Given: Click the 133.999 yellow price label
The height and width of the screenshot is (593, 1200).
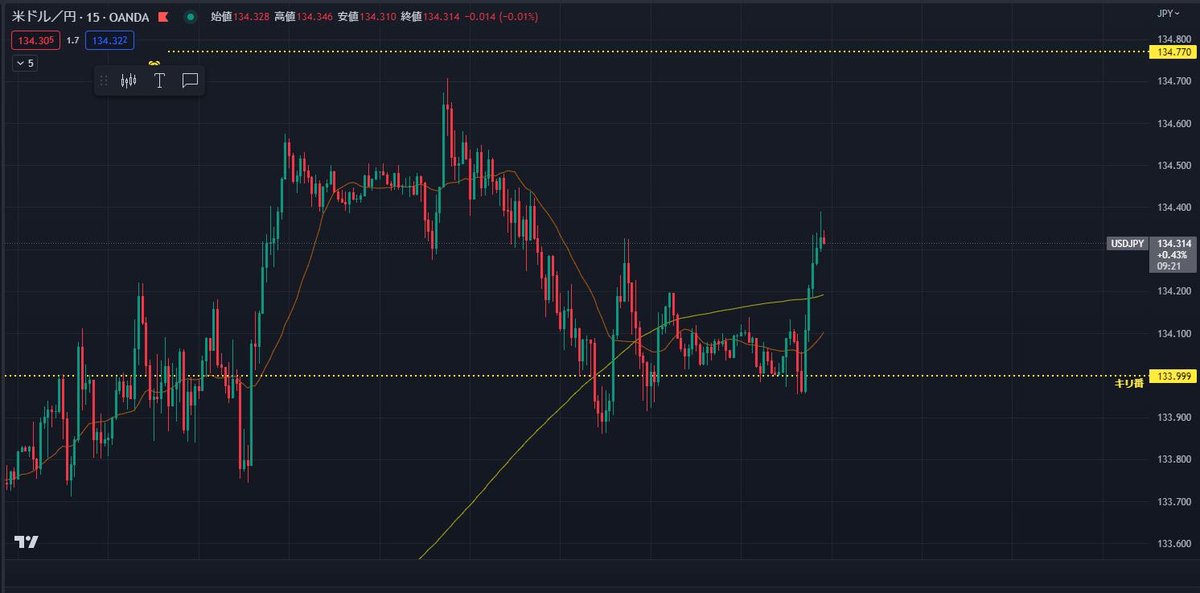Looking at the screenshot, I should pos(1173,376).
